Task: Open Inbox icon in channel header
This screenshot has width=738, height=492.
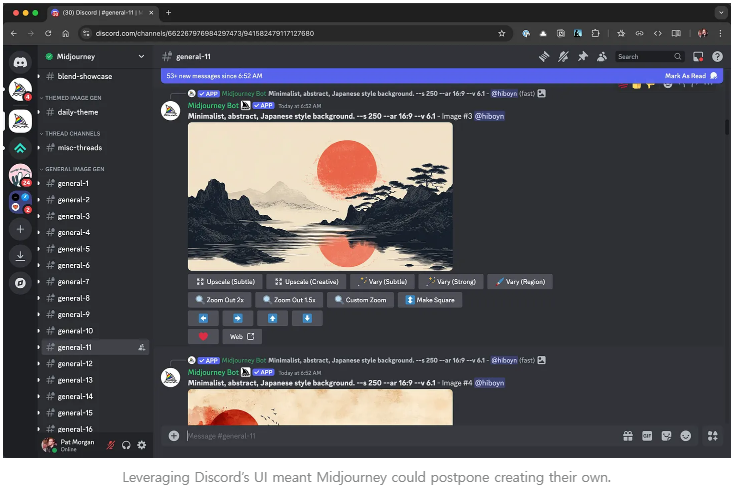Action: [698, 56]
